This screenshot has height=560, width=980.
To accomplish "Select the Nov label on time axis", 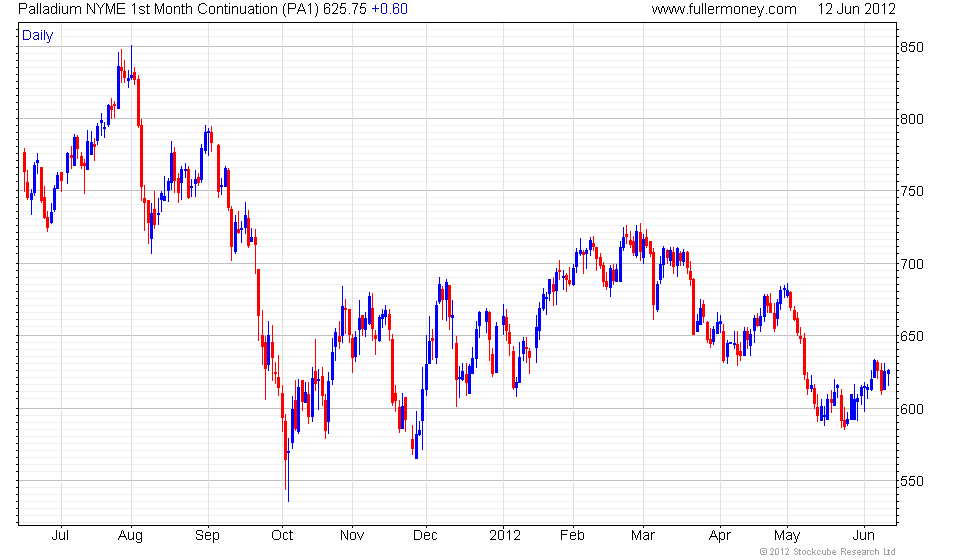I will (x=352, y=536).
